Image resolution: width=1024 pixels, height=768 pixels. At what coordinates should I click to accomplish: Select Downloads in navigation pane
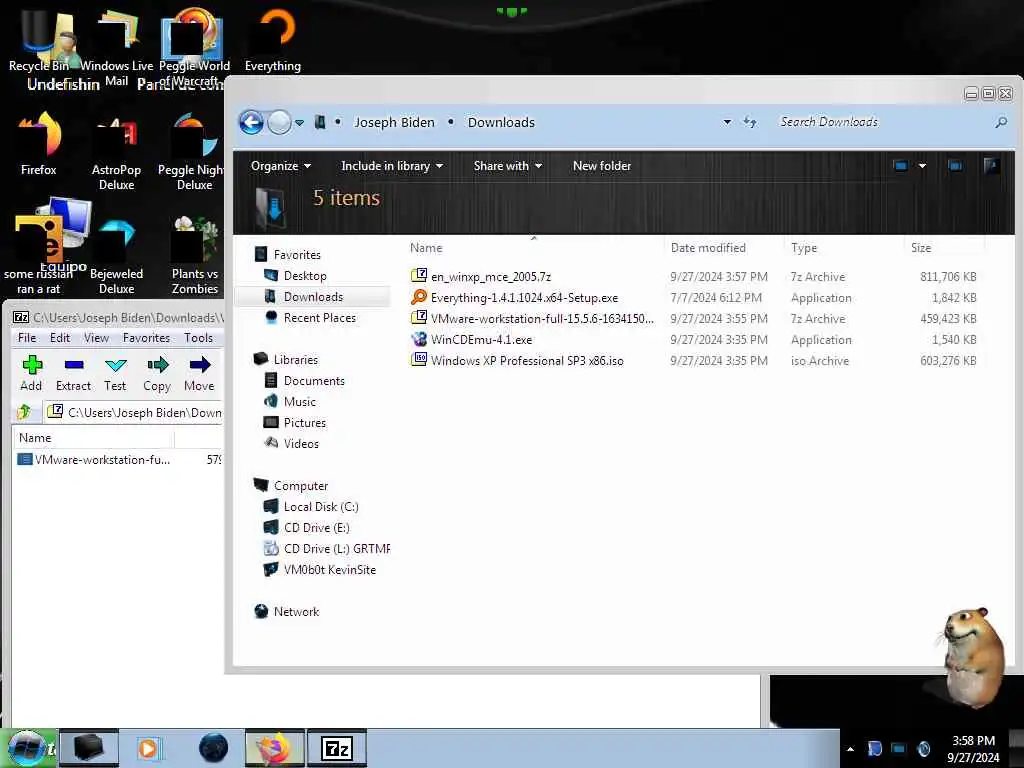tap(313, 296)
